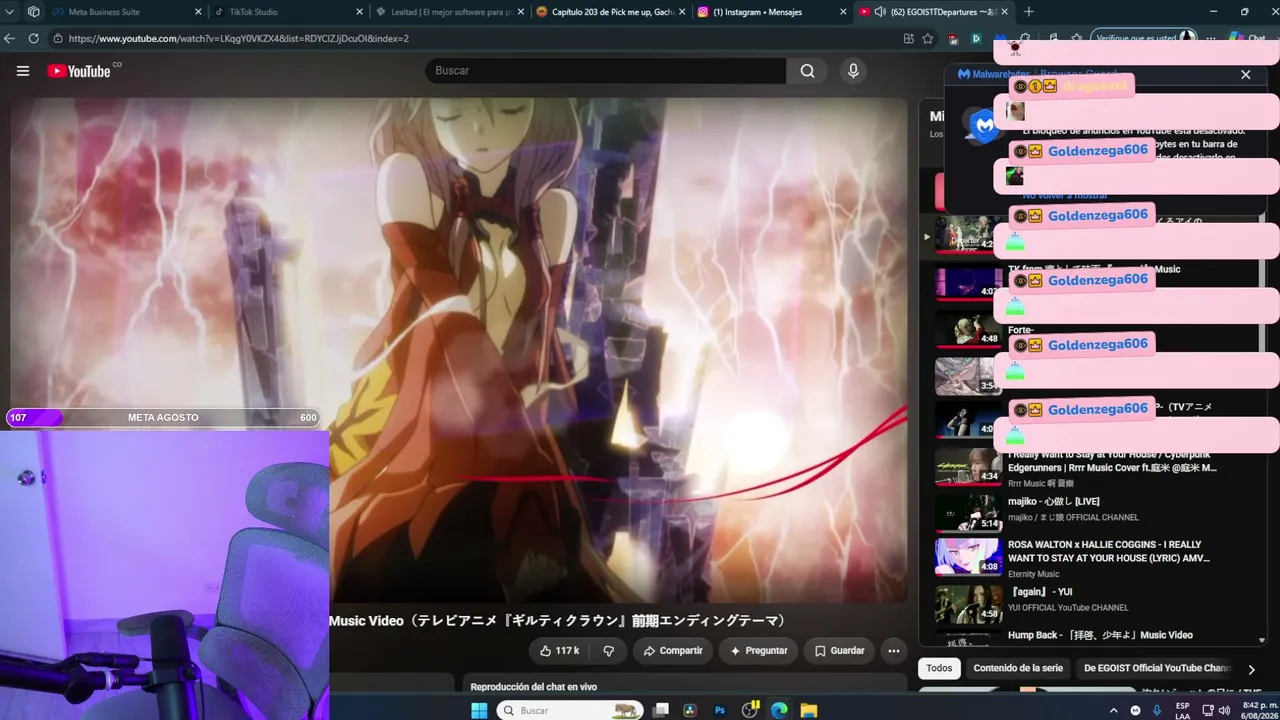Select the Contenido de la serie chip
The width and height of the screenshot is (1280, 720).
tap(1018, 668)
